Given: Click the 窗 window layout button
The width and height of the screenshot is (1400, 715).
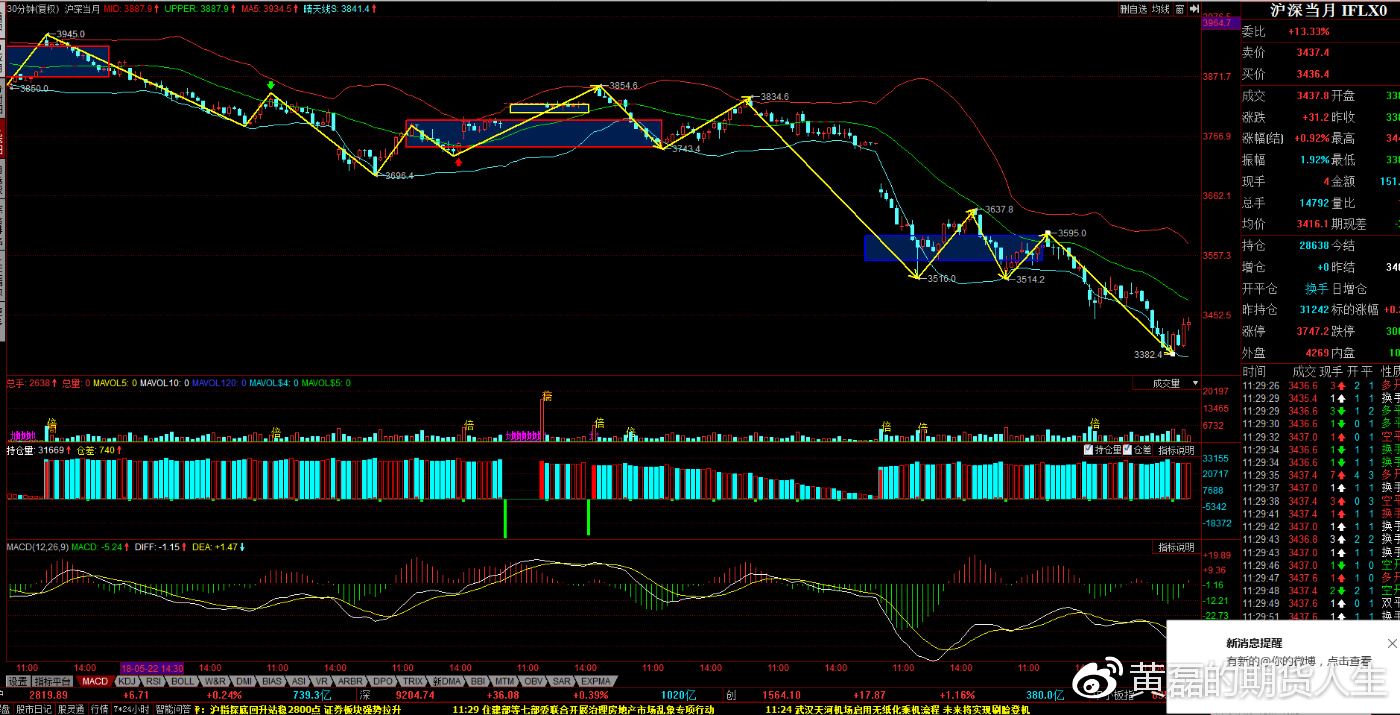Looking at the screenshot, I should point(1180,9).
